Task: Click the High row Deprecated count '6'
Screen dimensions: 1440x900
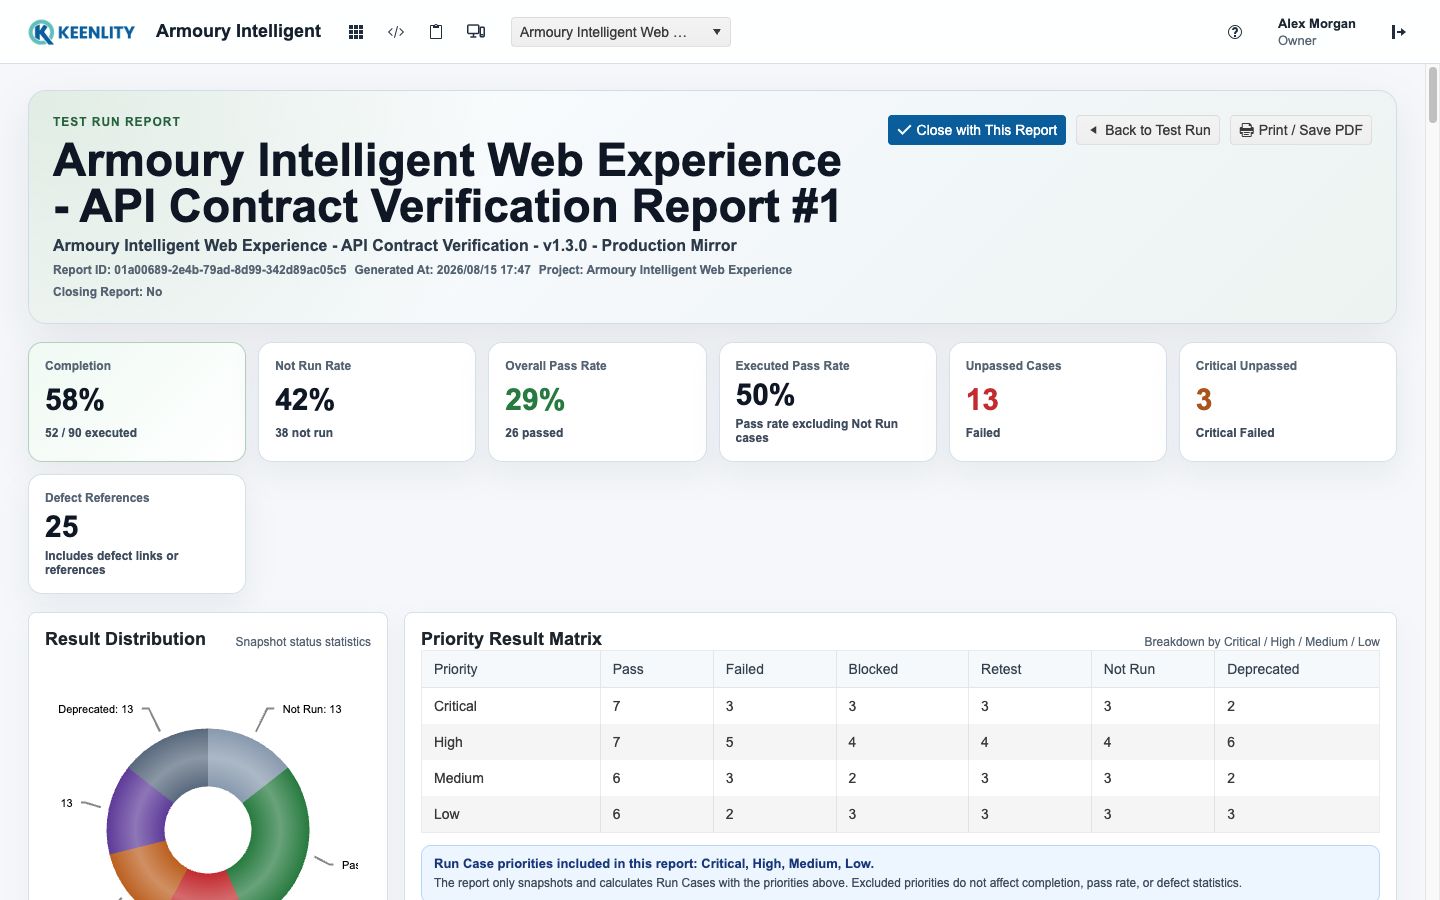Action: tap(1231, 742)
